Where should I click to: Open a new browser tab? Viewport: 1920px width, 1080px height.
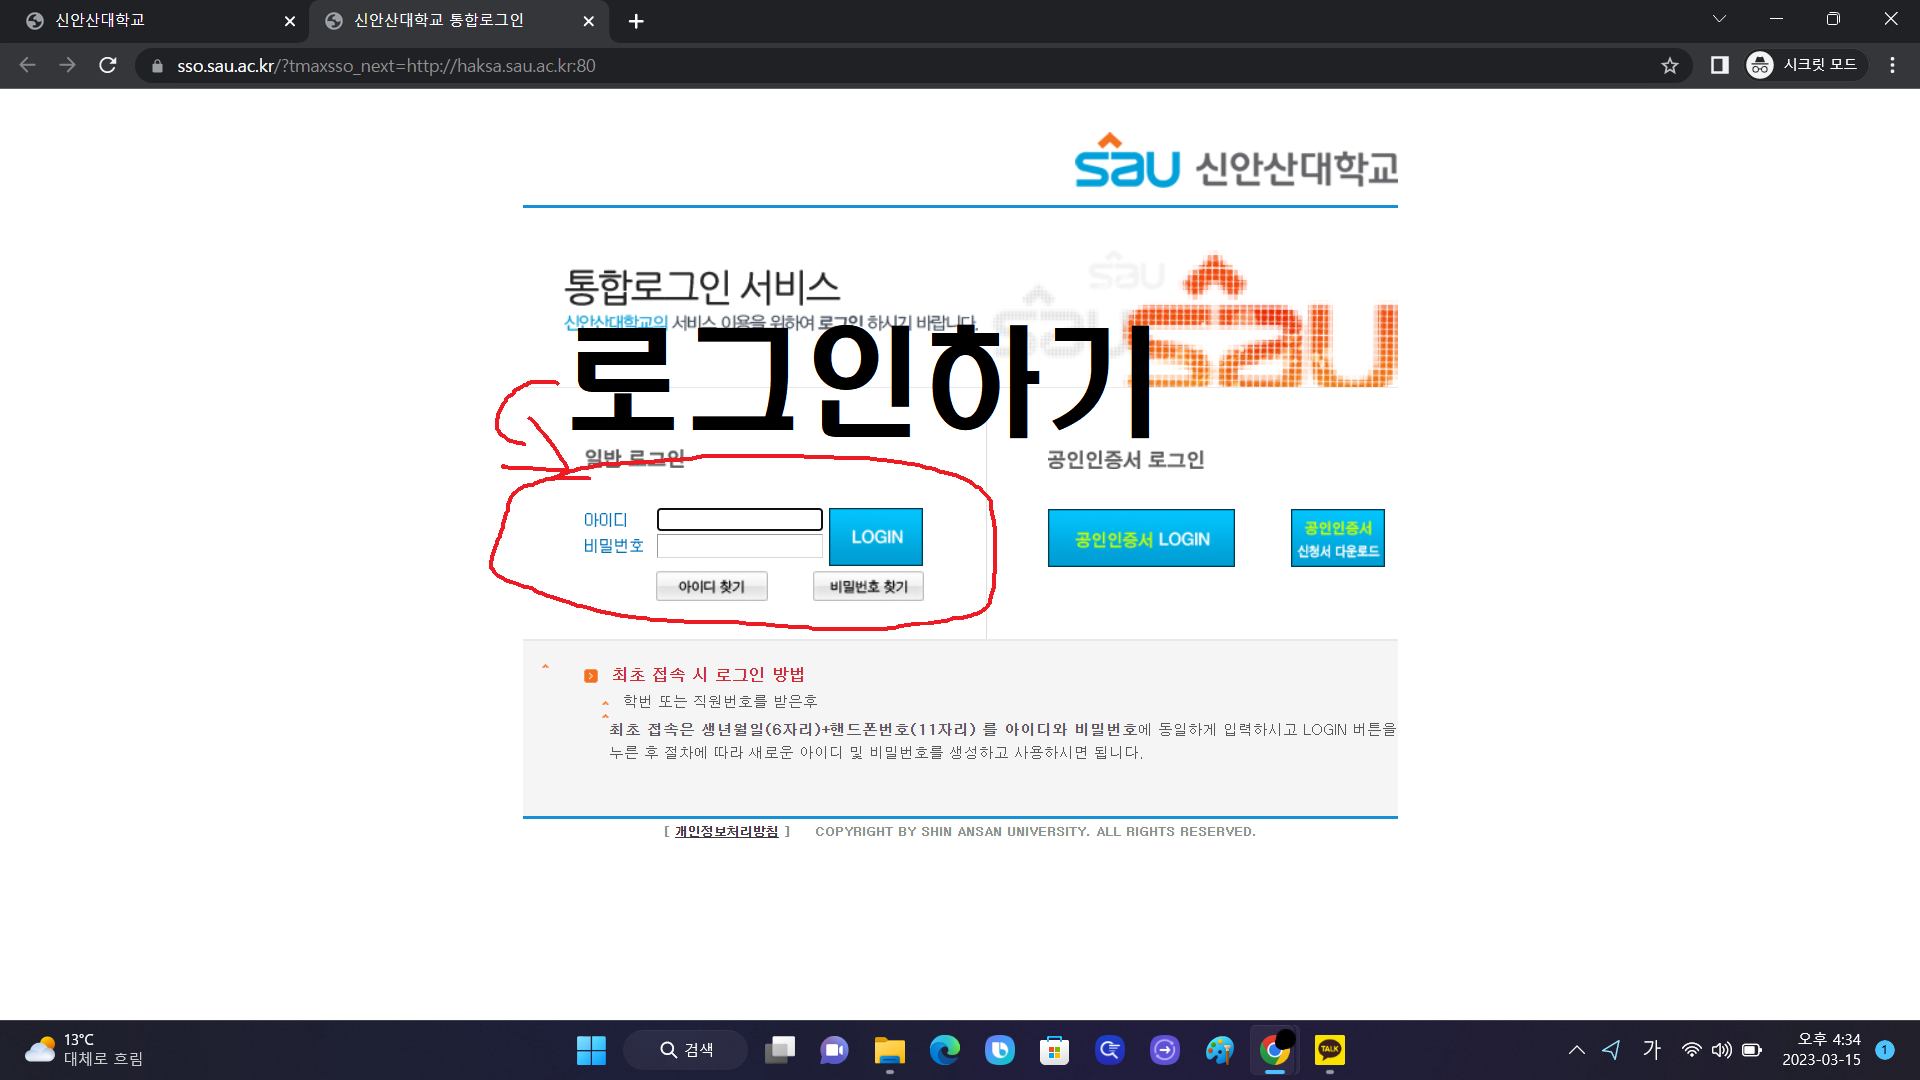coord(636,21)
